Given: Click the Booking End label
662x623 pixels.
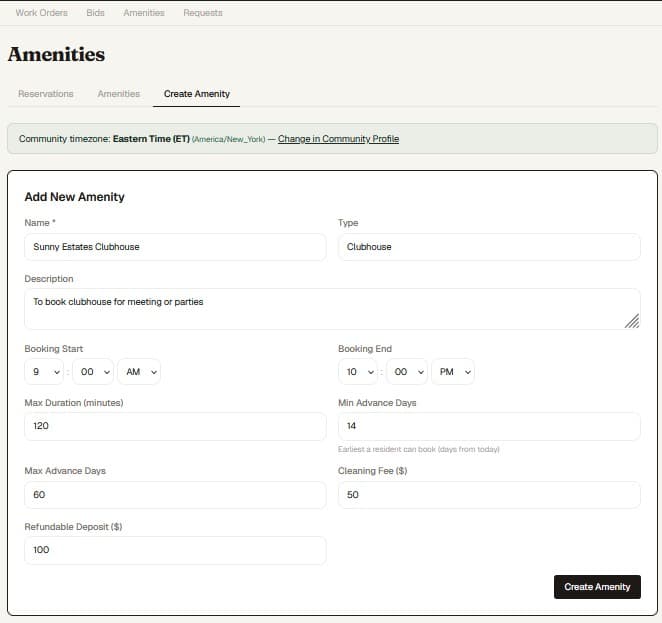Looking at the screenshot, I should coord(365,349).
